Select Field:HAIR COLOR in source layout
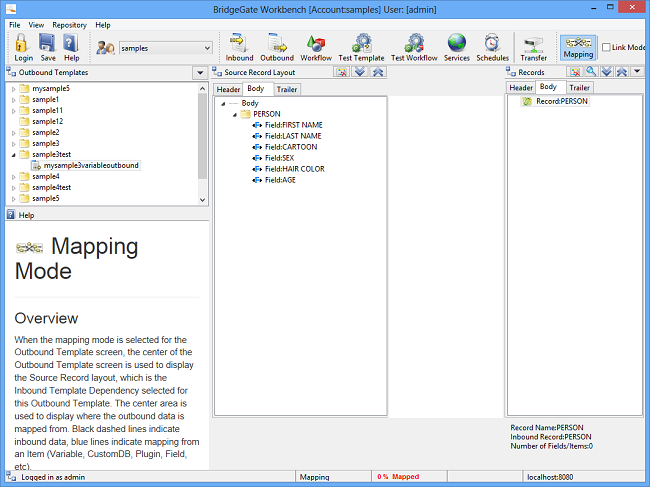This screenshot has height=487, width=650. tap(295, 169)
